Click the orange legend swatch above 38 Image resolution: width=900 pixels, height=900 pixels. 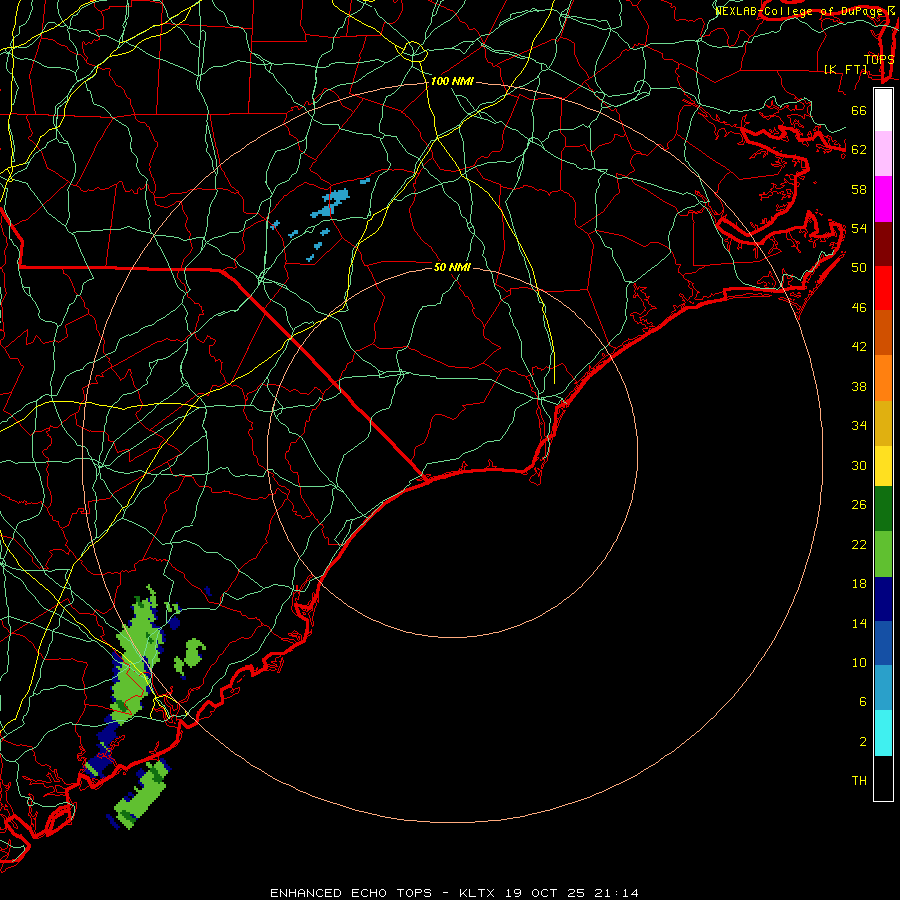pyautogui.click(x=883, y=378)
